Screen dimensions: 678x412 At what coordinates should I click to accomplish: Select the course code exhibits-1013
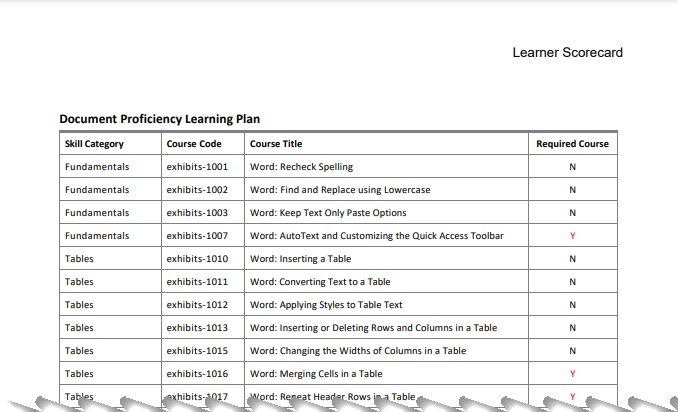[x=197, y=327]
